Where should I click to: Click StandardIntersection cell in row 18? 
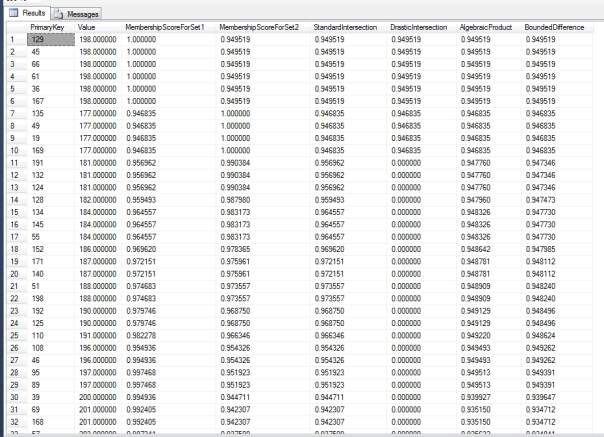click(348, 249)
